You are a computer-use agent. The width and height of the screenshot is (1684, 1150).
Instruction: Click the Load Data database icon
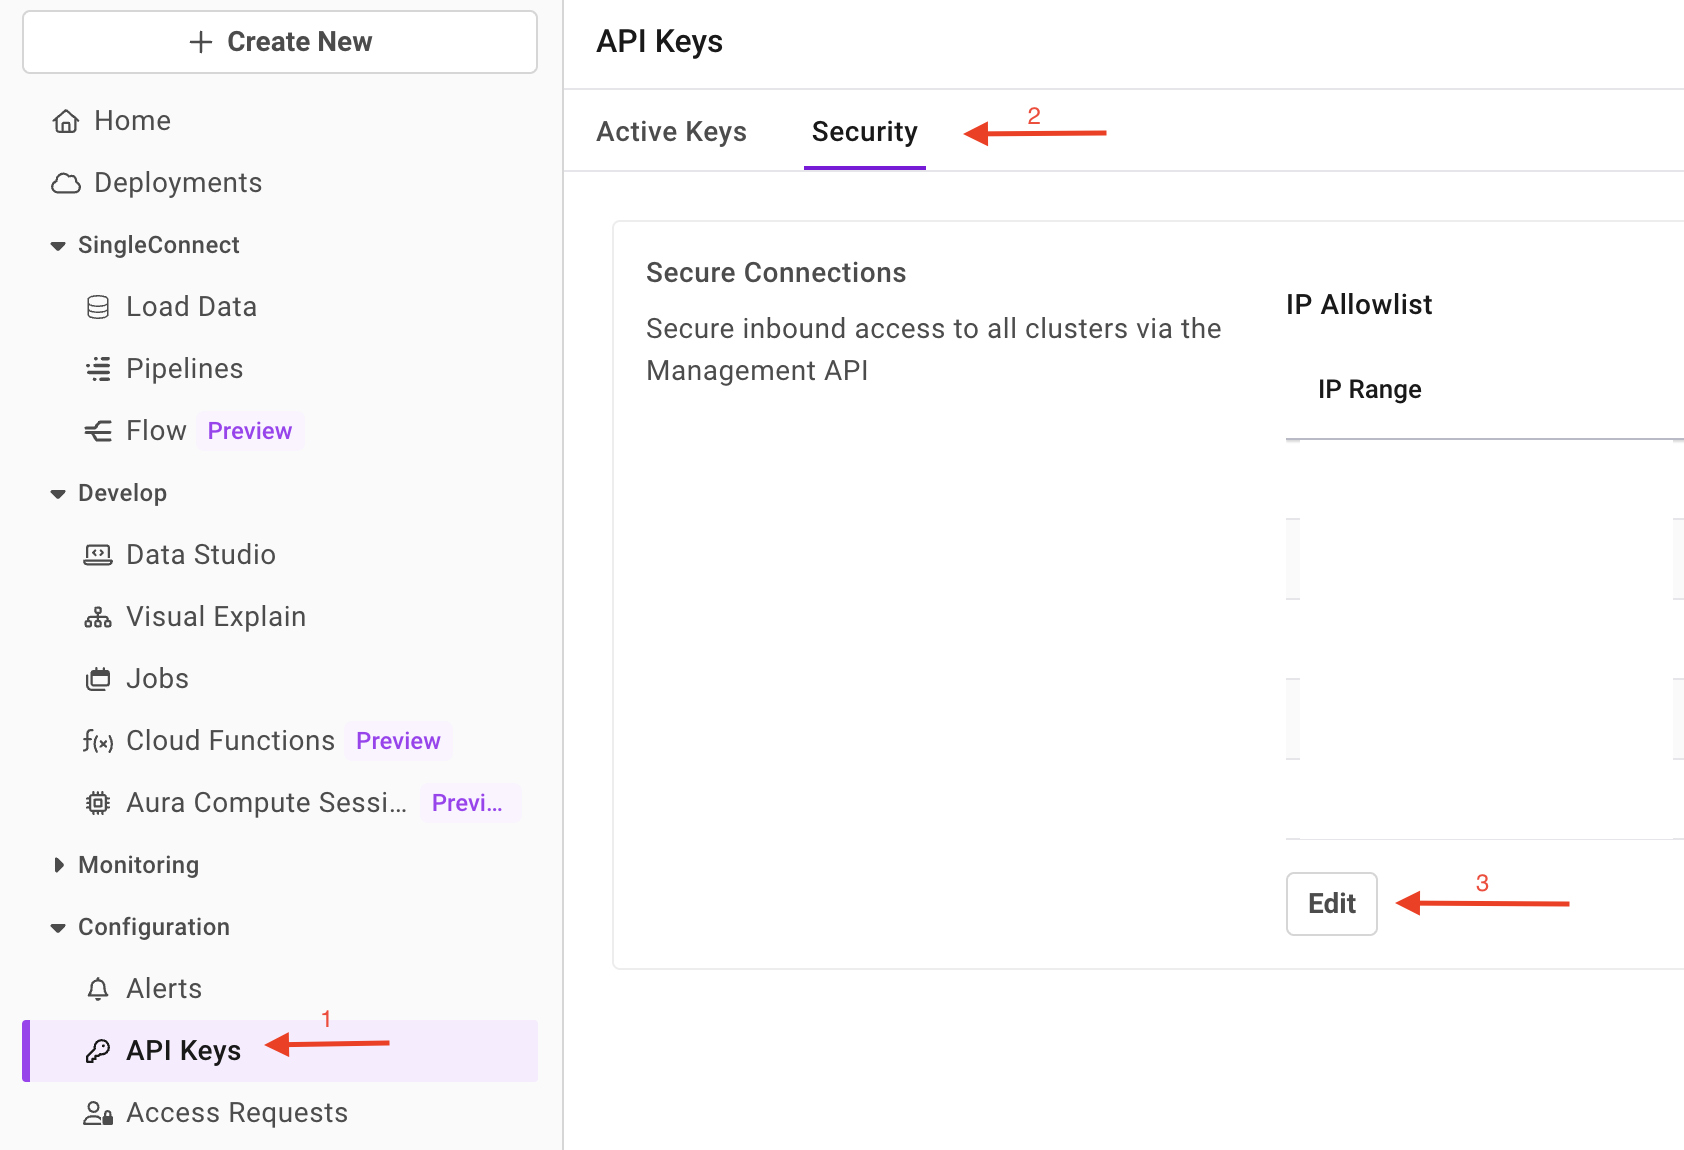(x=97, y=306)
